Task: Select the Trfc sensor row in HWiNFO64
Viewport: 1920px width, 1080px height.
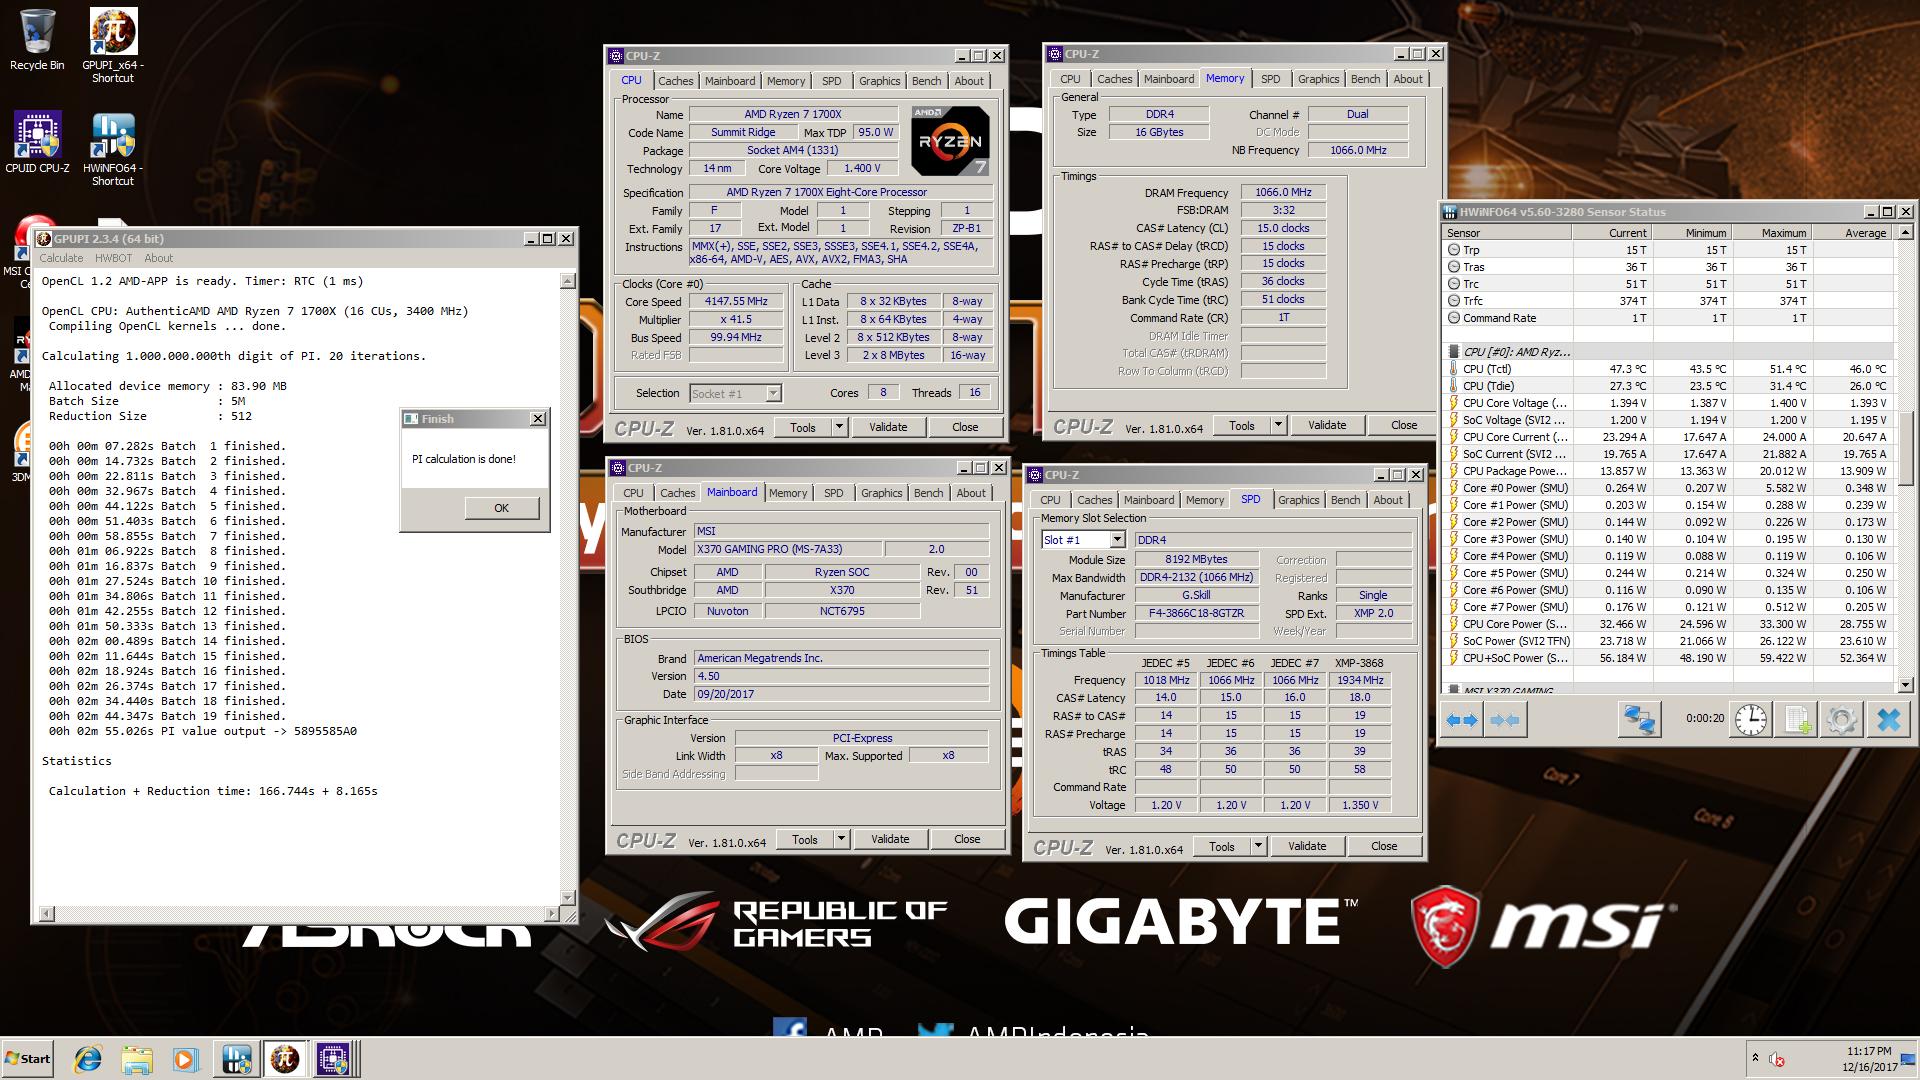Action: [1670, 301]
